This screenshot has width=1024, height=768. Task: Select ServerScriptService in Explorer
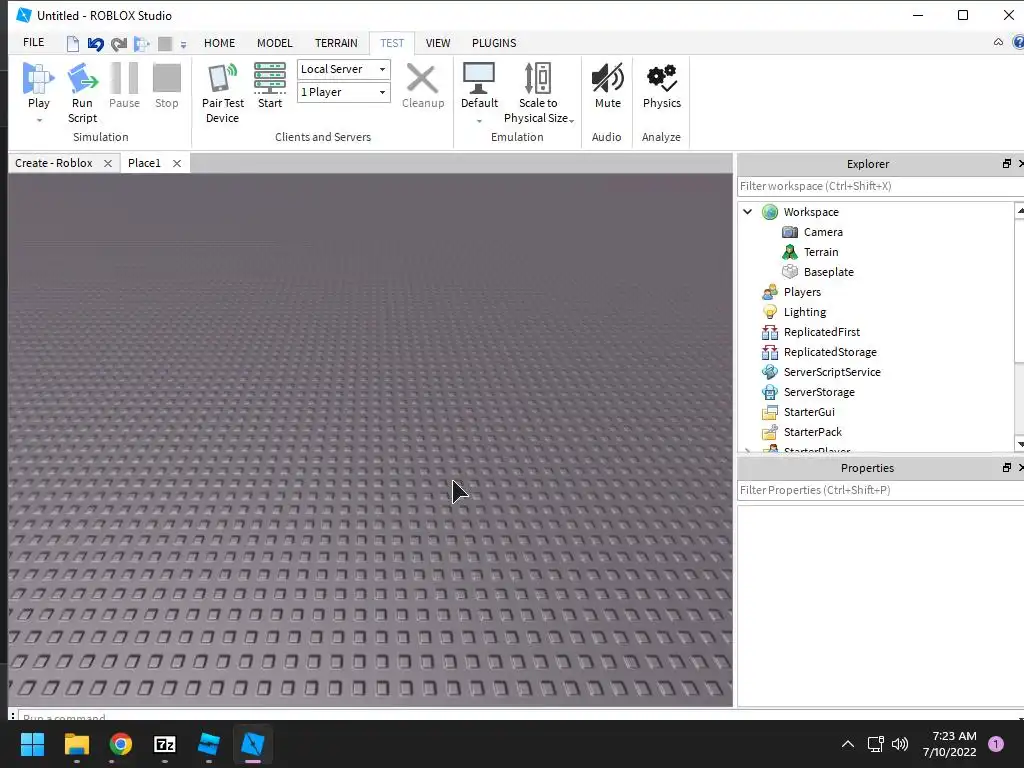(832, 372)
